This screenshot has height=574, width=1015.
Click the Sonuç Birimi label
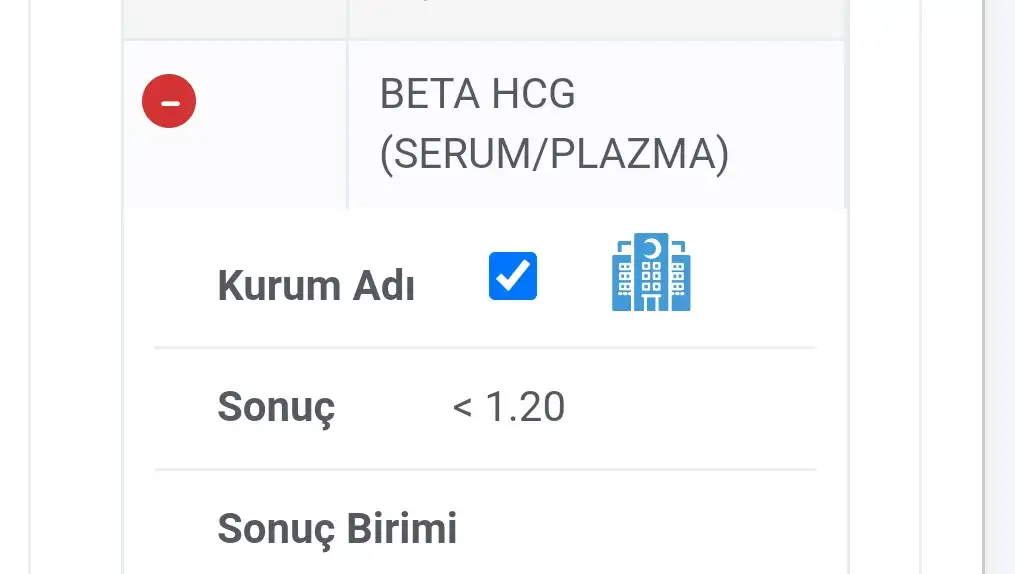pos(337,528)
